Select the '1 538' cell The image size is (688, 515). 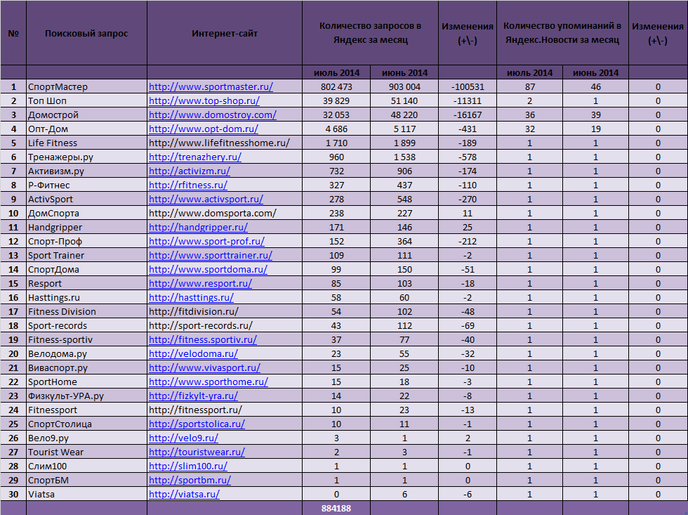404,157
